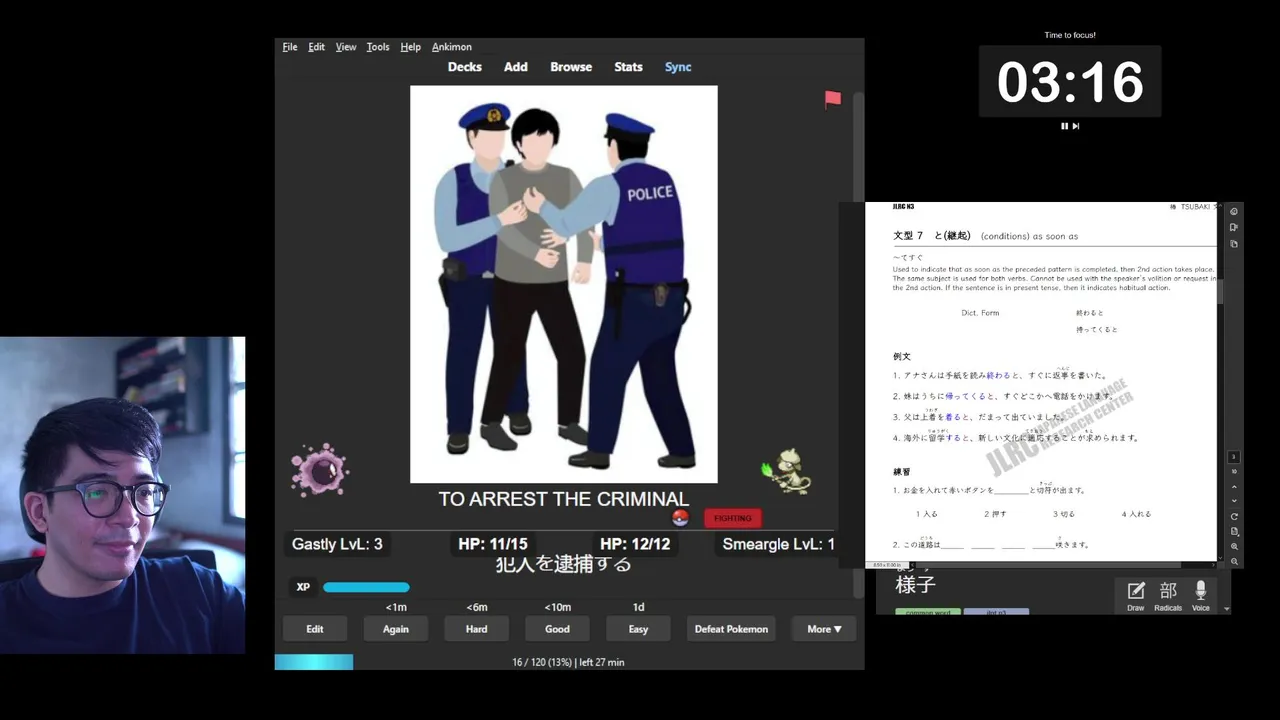
Task: Click the Edit card button
Action: point(315,629)
